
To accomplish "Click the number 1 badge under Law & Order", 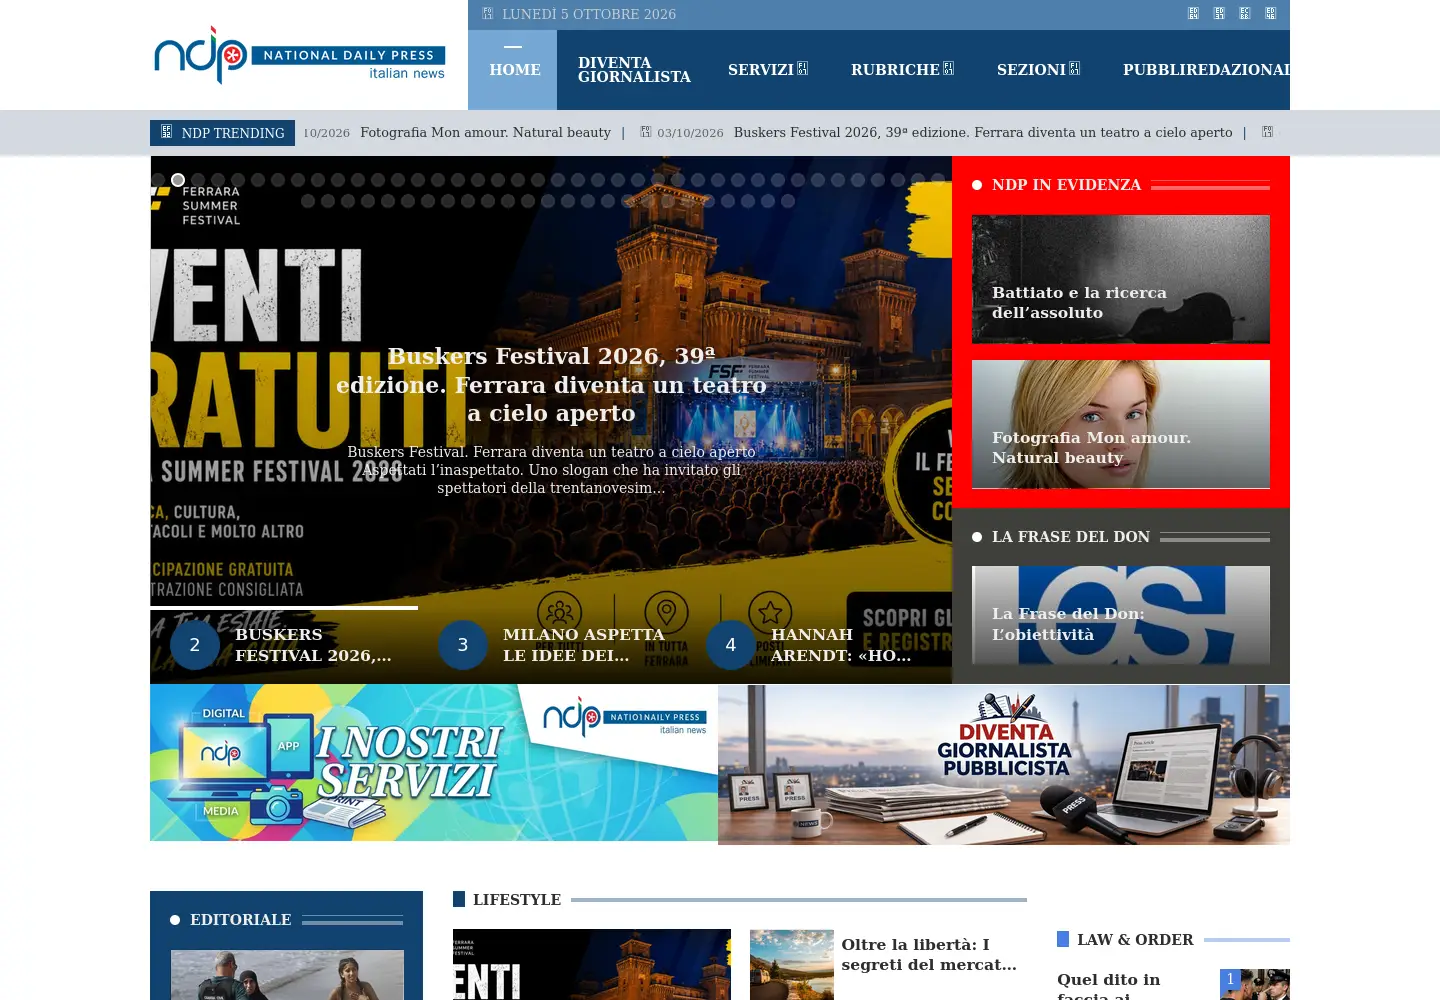I will 1230,979.
